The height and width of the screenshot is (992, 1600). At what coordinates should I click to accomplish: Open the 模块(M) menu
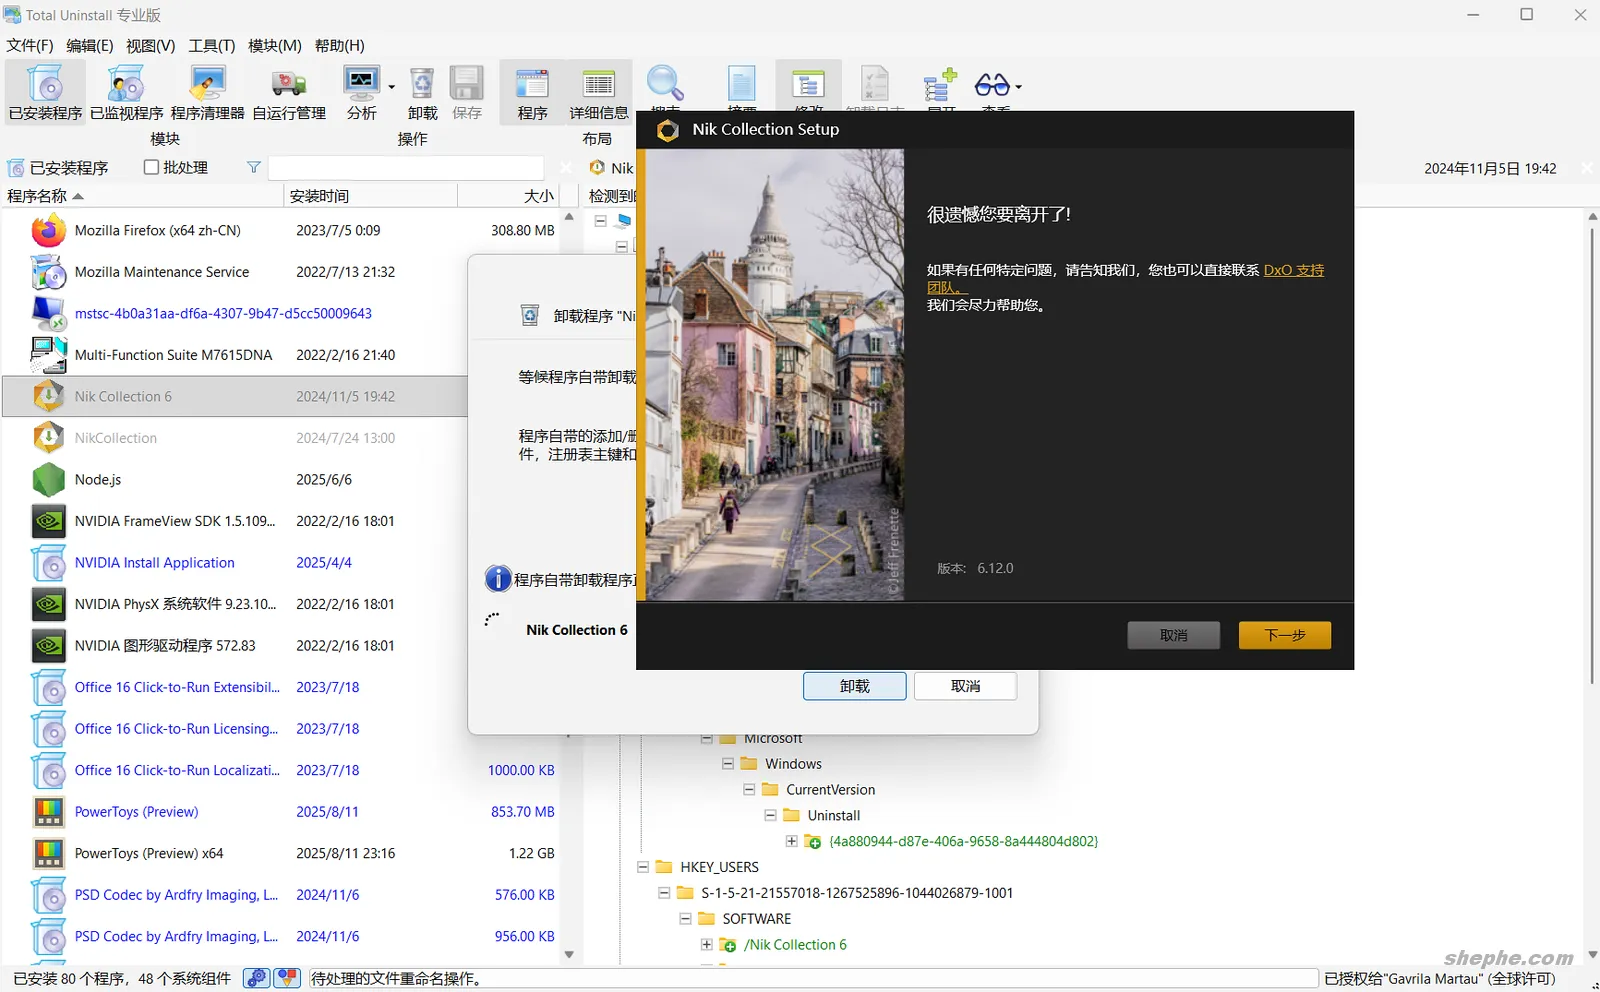(x=274, y=46)
